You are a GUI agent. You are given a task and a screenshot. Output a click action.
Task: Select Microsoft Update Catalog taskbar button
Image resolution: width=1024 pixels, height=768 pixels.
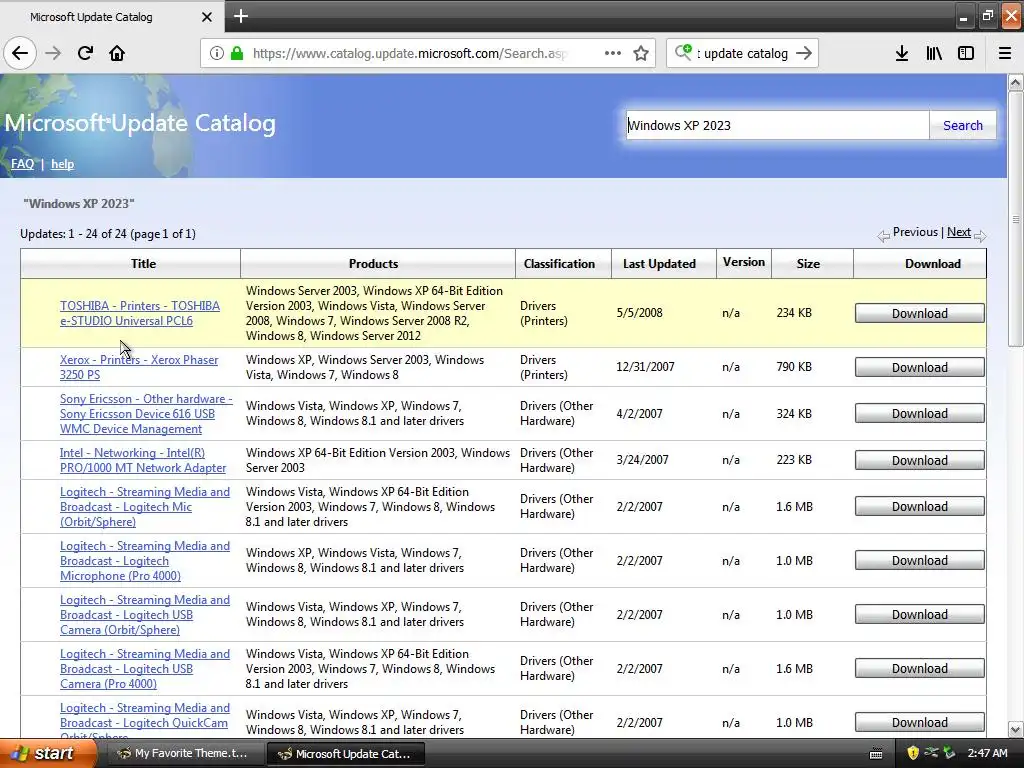coord(345,754)
